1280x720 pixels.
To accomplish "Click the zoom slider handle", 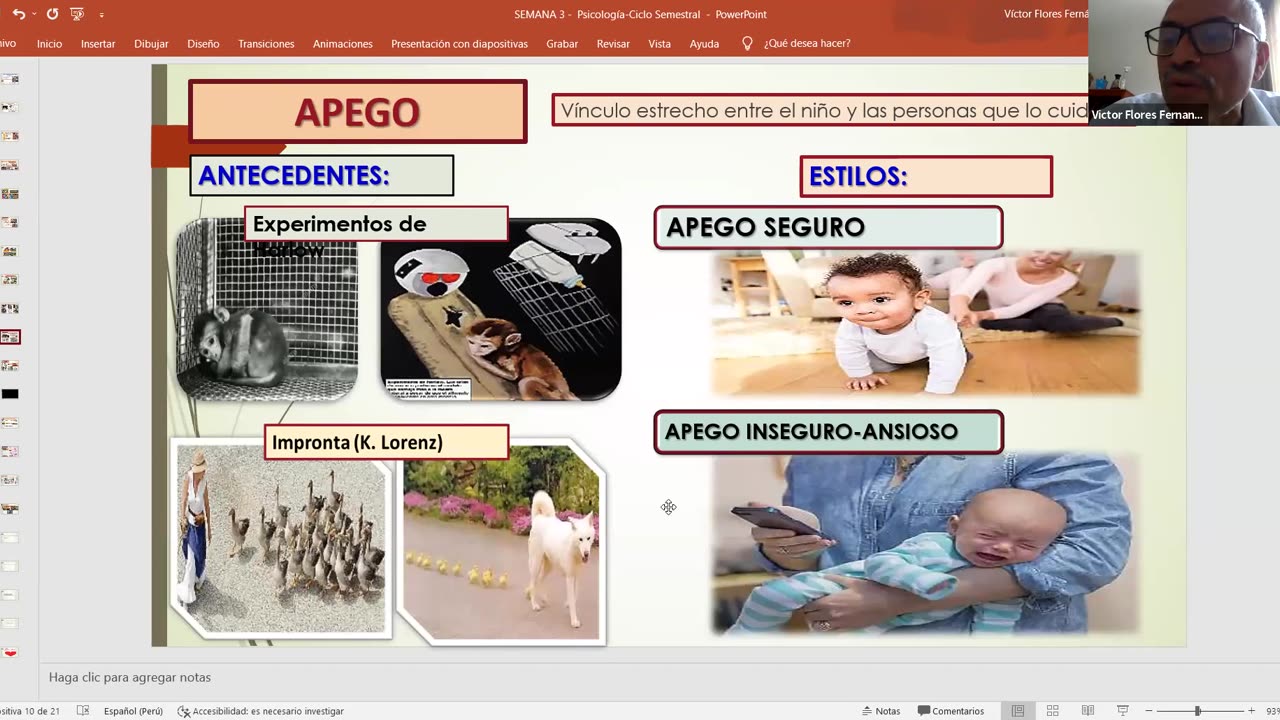I will point(1198,711).
